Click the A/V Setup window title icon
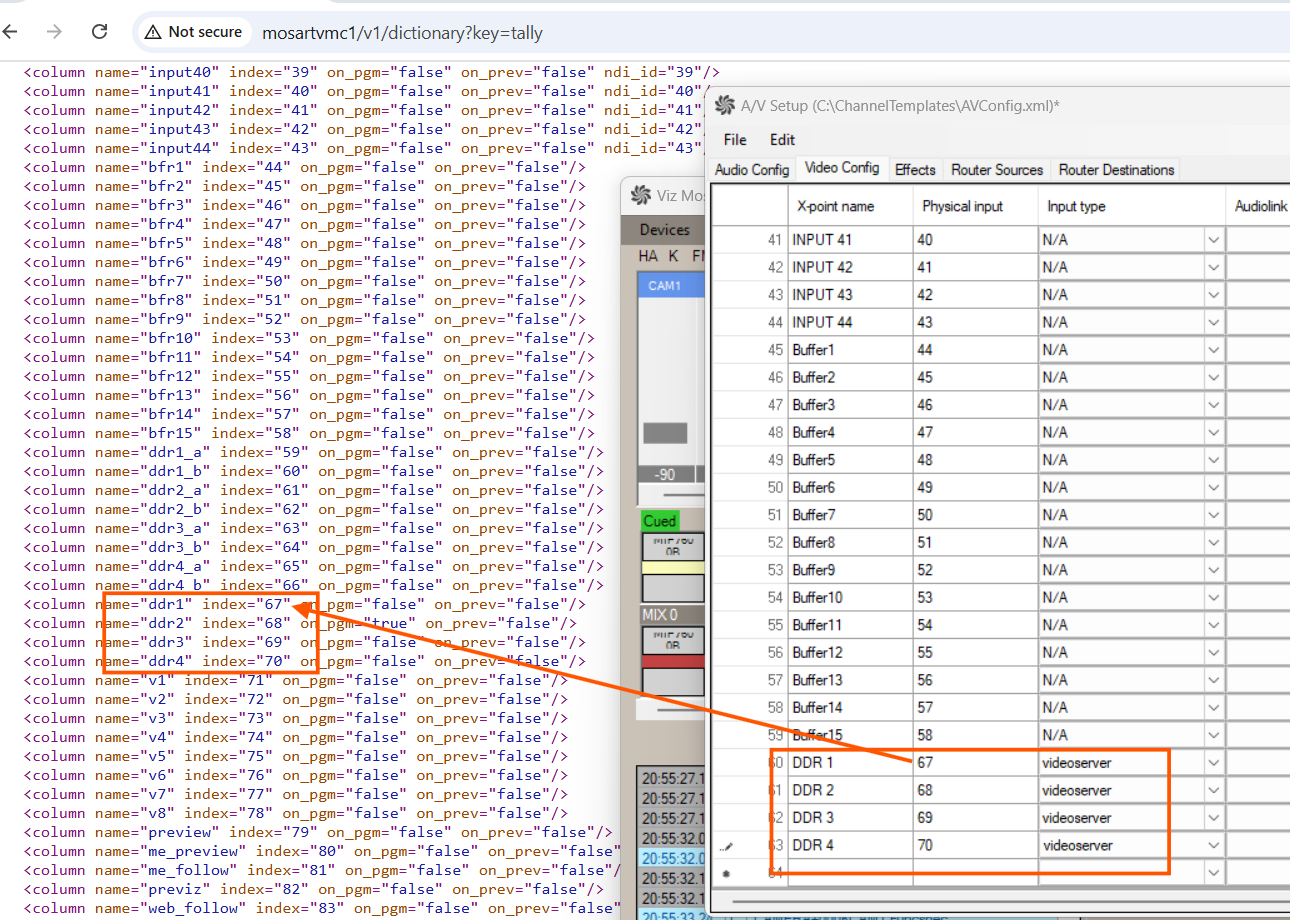The width and height of the screenshot is (1290, 920). 725,105
